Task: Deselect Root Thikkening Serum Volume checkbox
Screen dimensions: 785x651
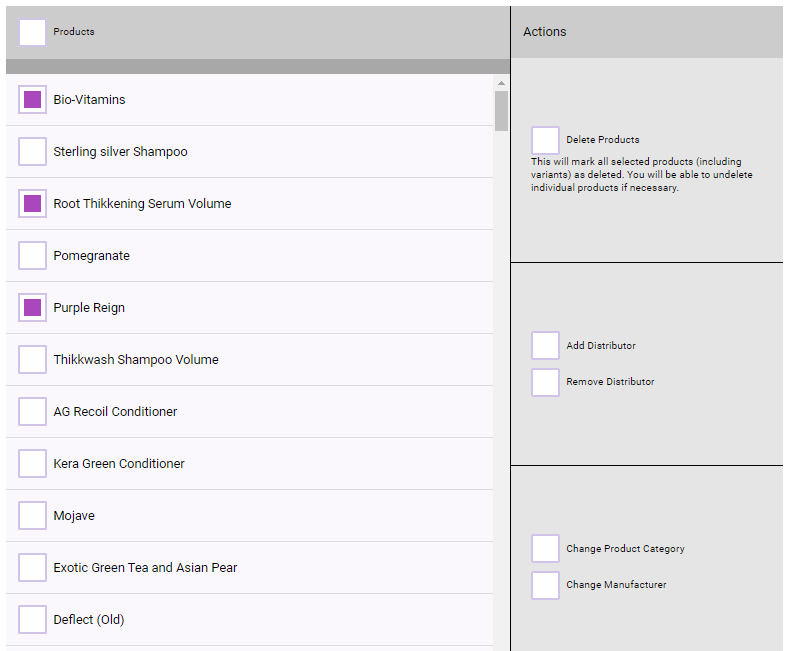Action: click(x=33, y=204)
